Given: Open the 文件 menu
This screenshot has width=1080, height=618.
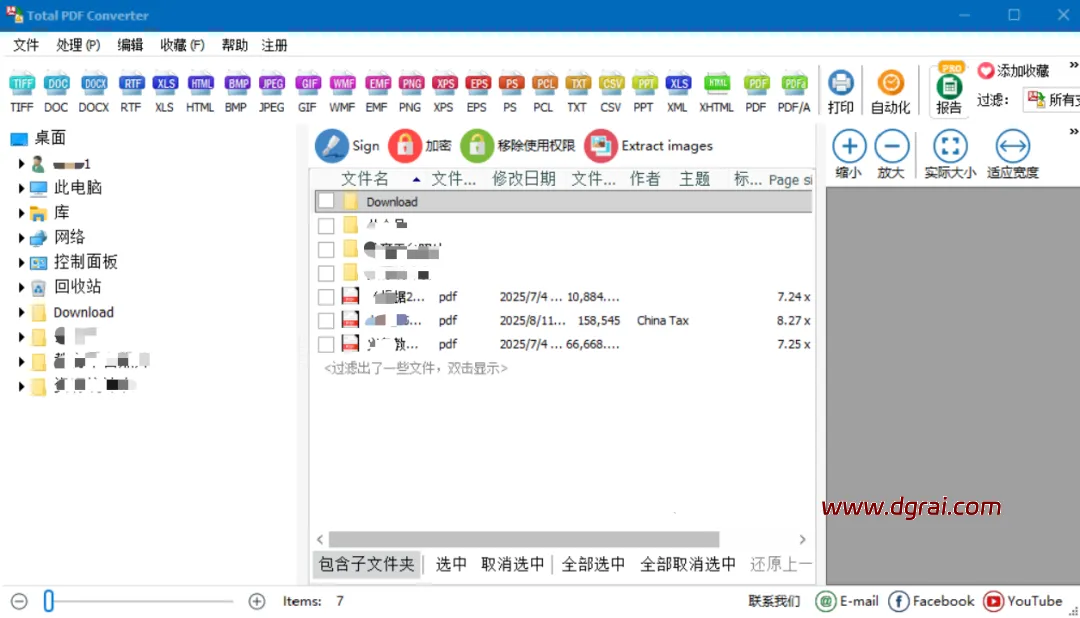Looking at the screenshot, I should [26, 45].
